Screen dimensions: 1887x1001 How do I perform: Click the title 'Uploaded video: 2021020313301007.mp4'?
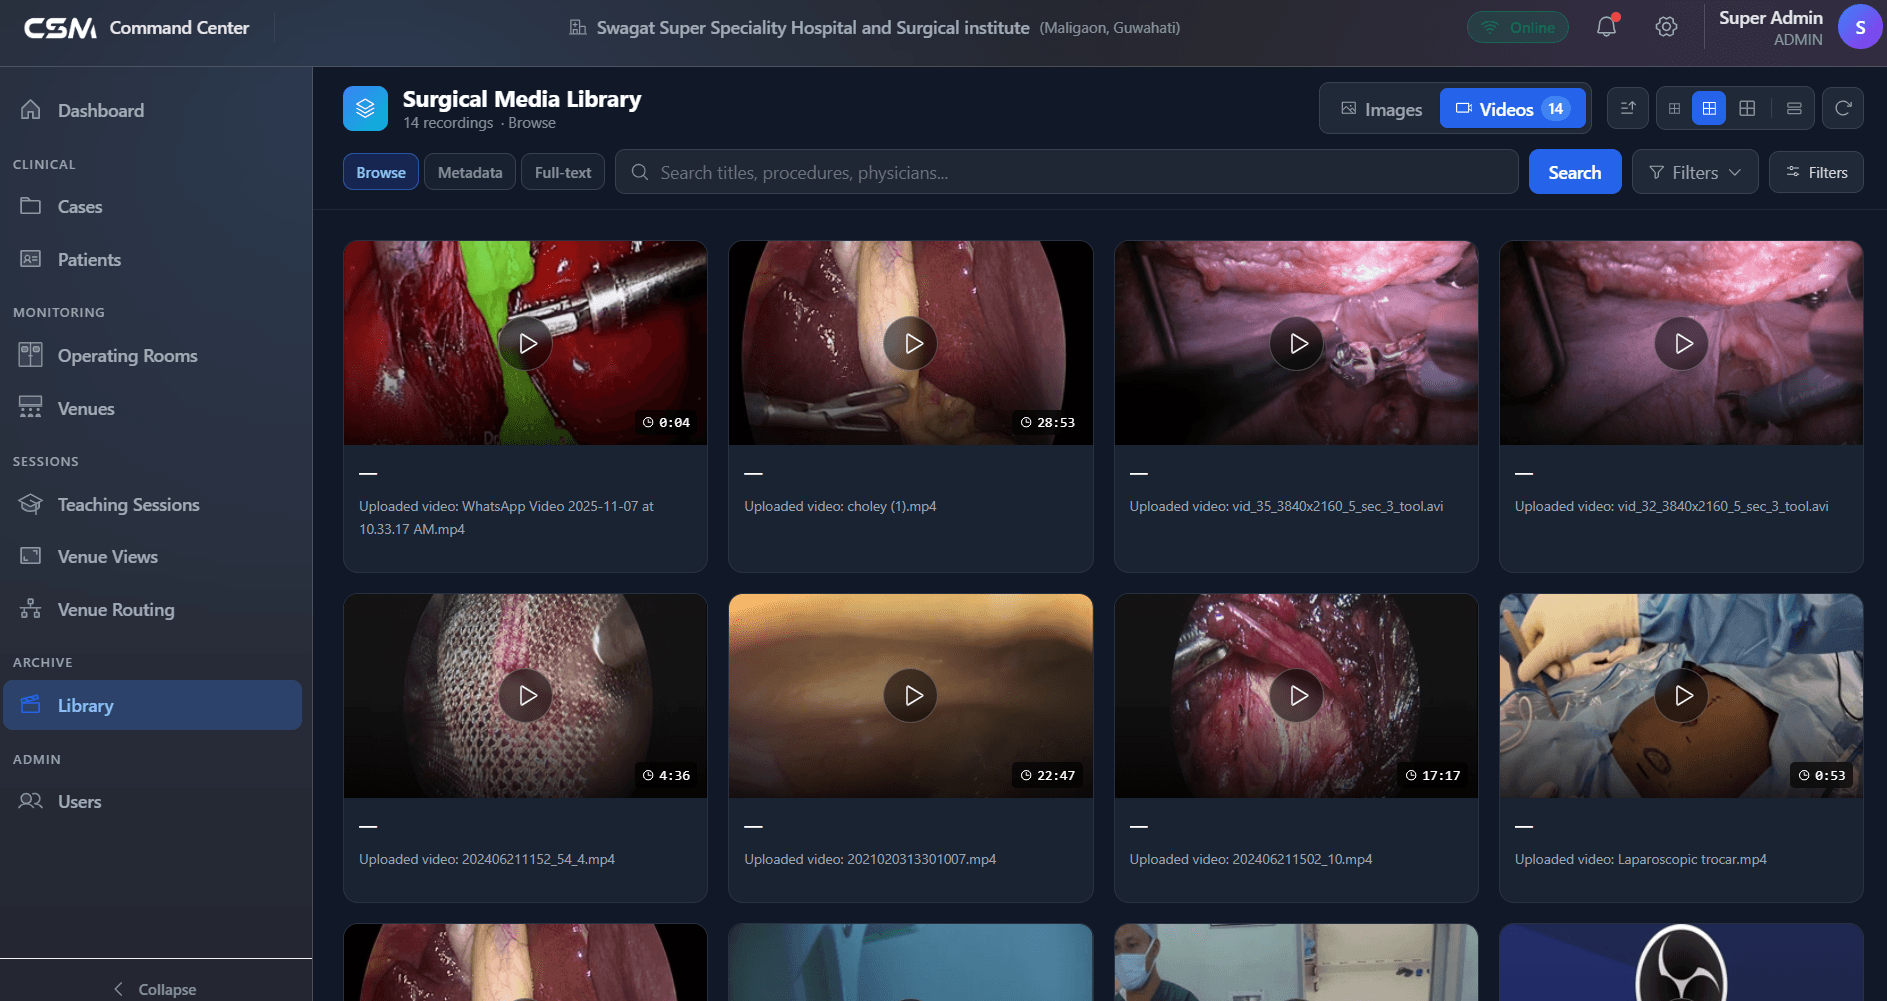click(870, 859)
